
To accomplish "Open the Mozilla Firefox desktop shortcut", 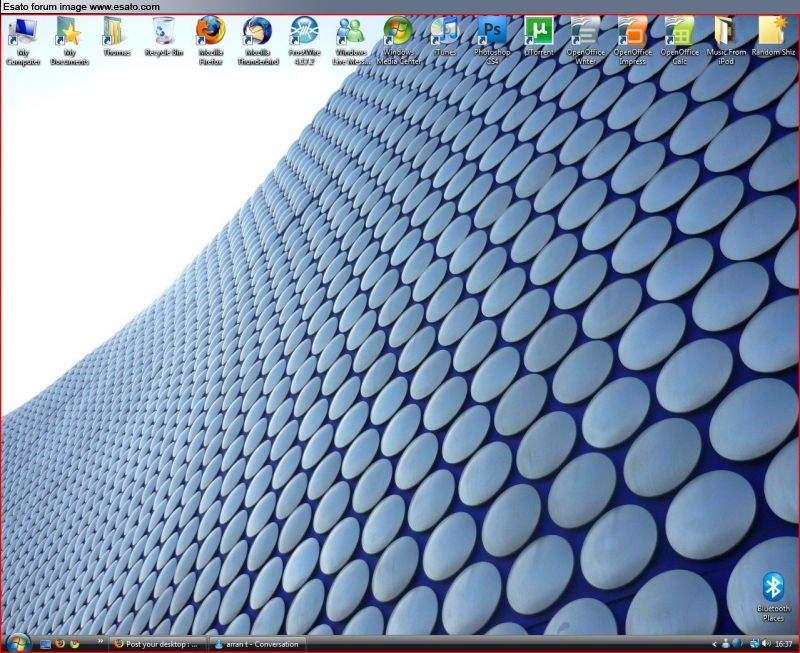I will pyautogui.click(x=210, y=32).
